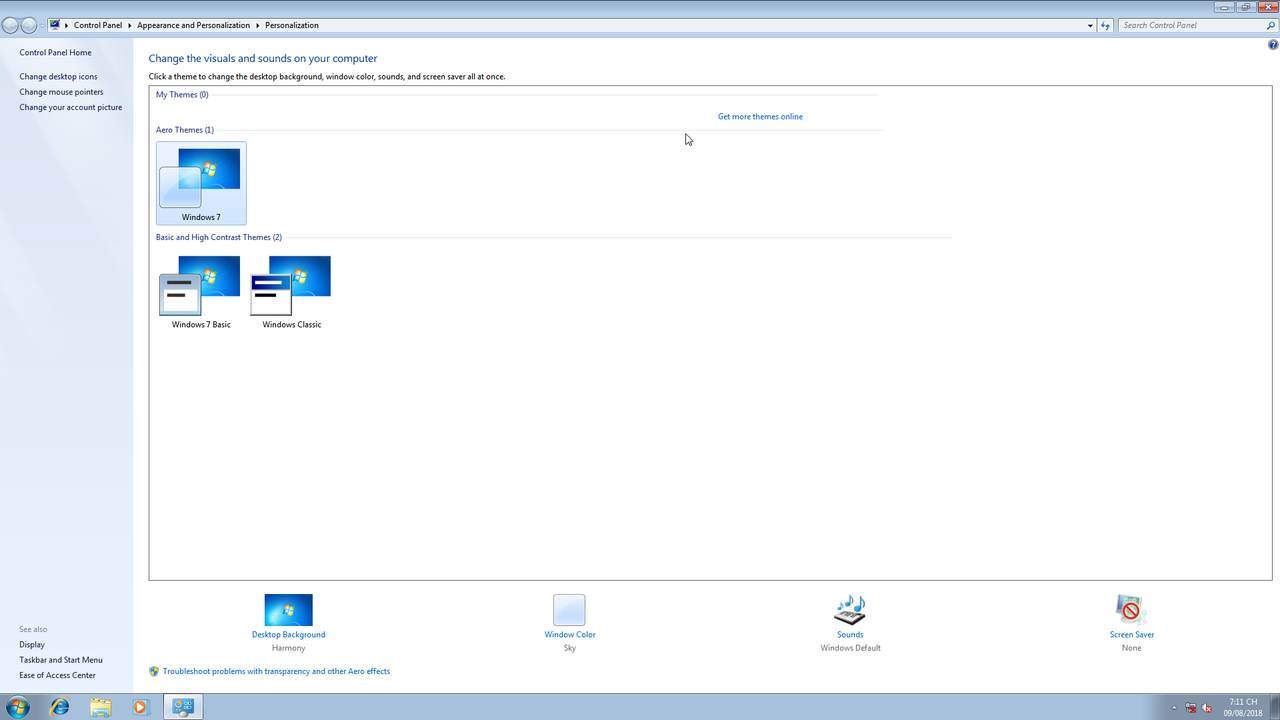Click the Window Color text link

pos(570,635)
